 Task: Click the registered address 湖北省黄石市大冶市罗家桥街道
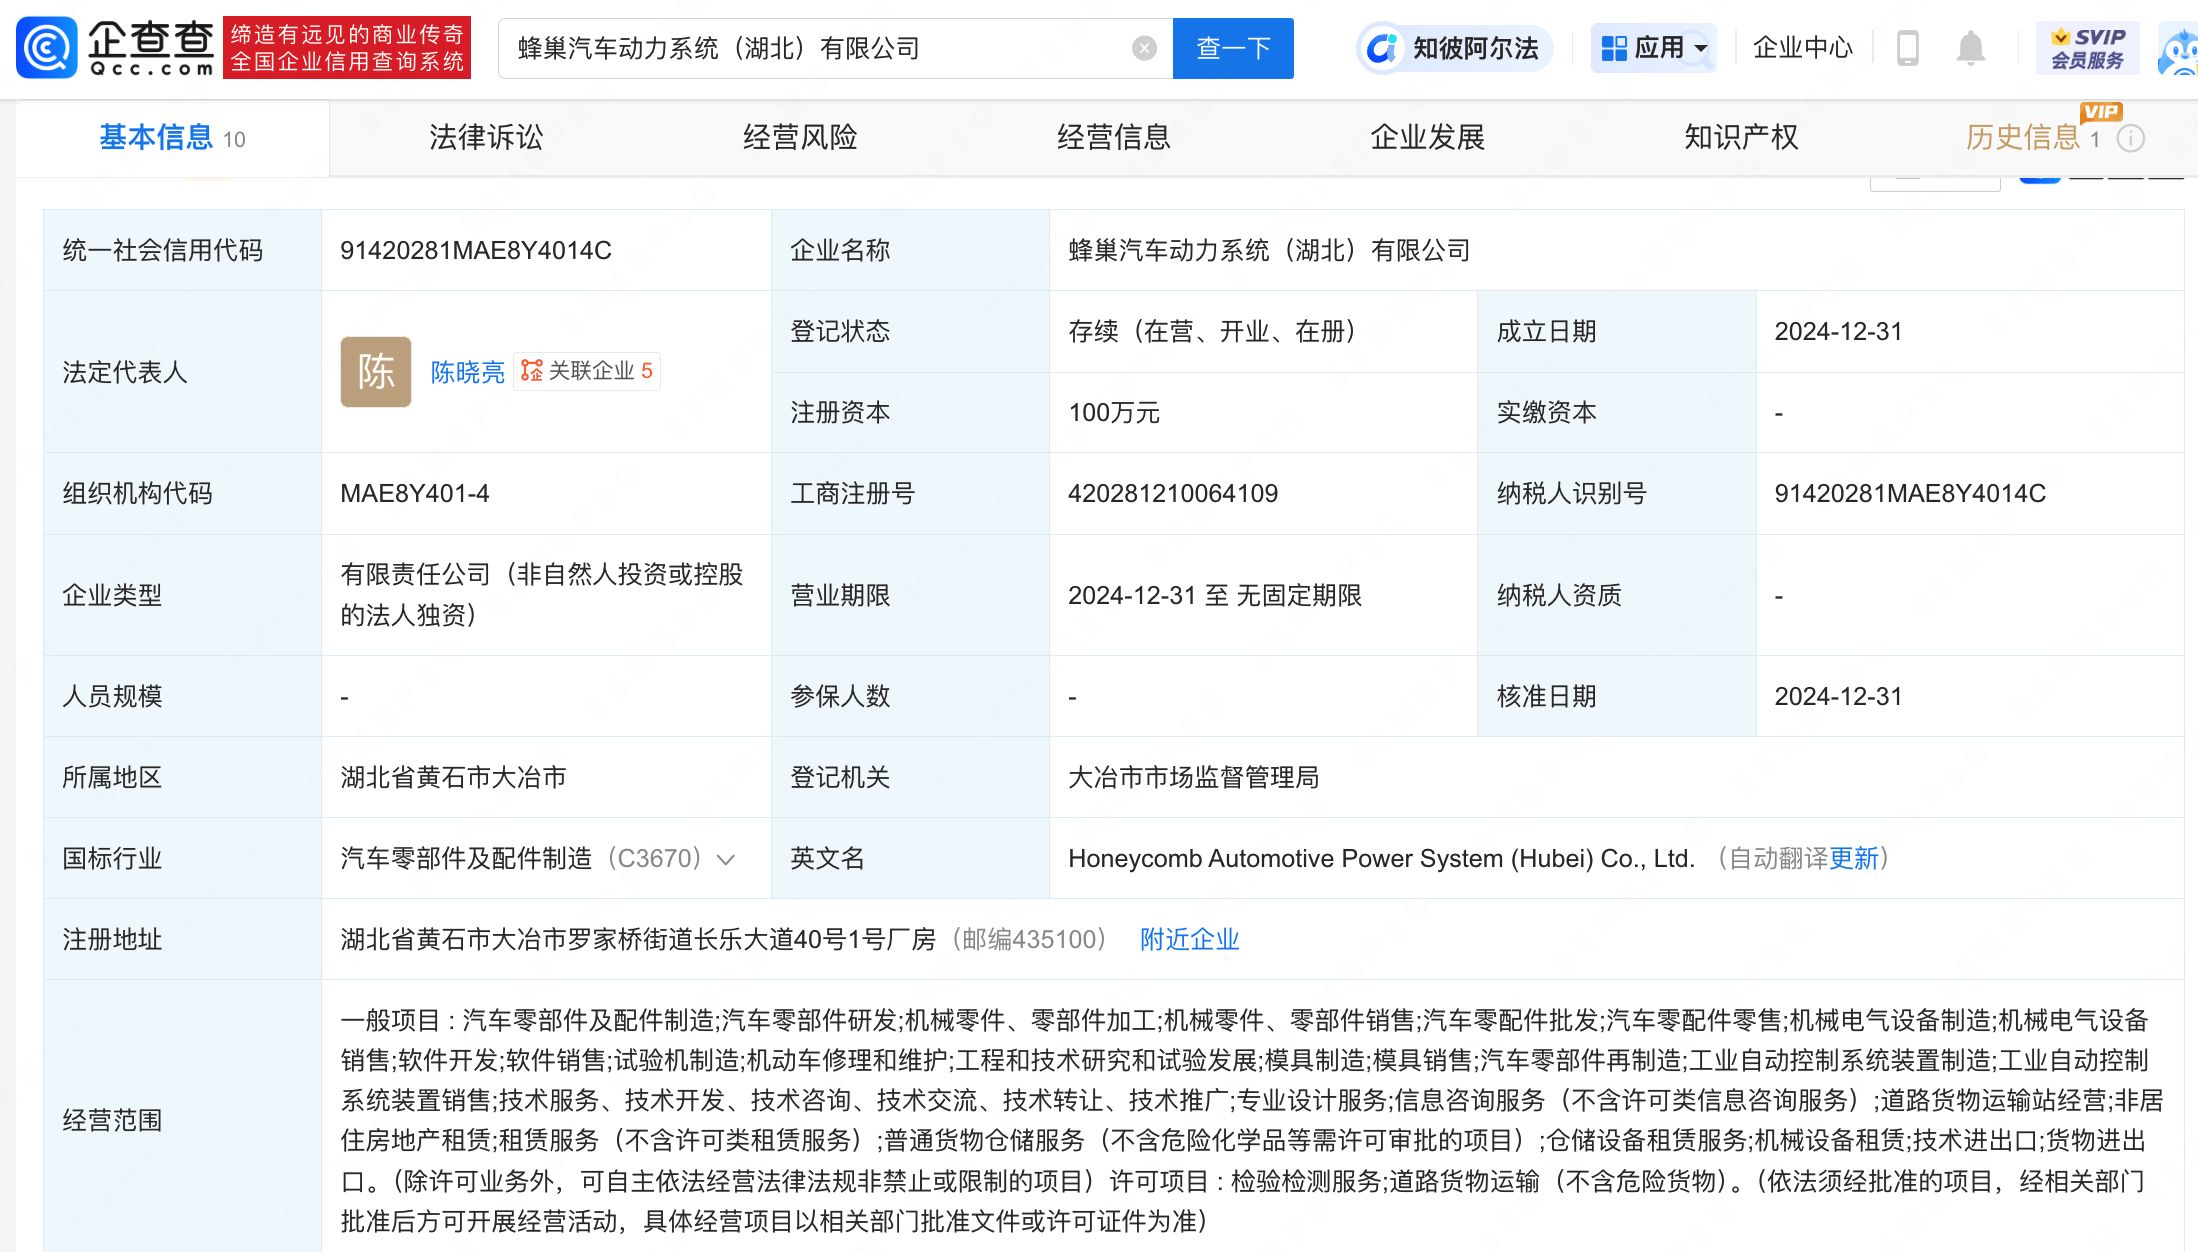[x=637, y=940]
